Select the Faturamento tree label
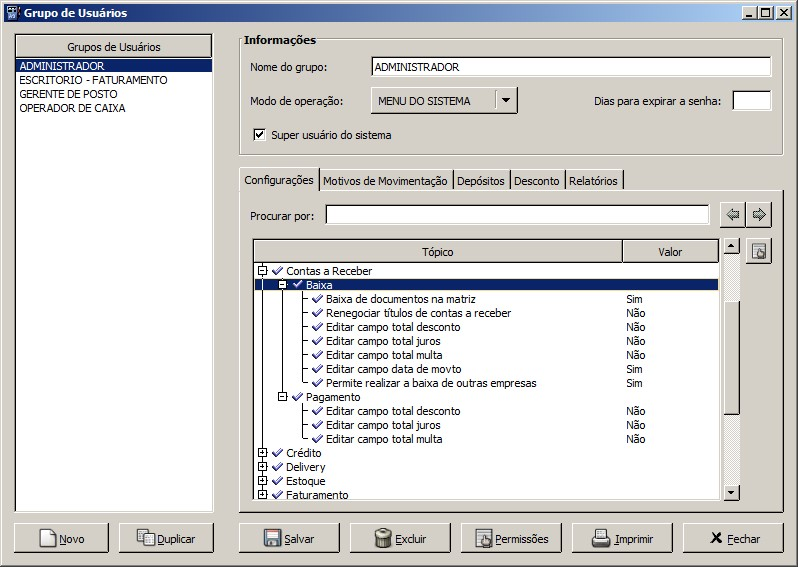 pyautogui.click(x=317, y=494)
